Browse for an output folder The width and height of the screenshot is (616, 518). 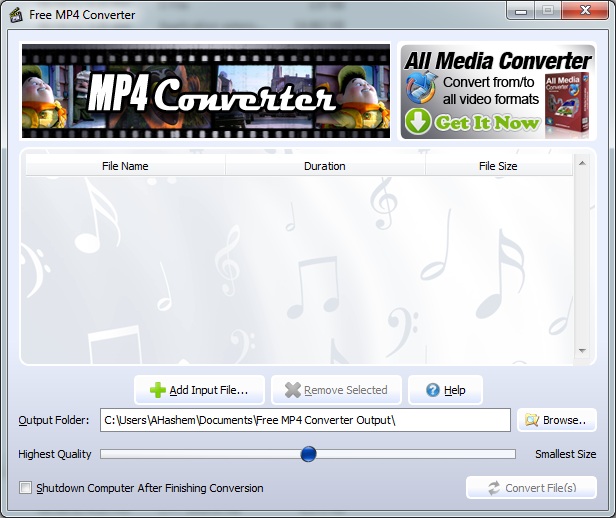[x=557, y=420]
